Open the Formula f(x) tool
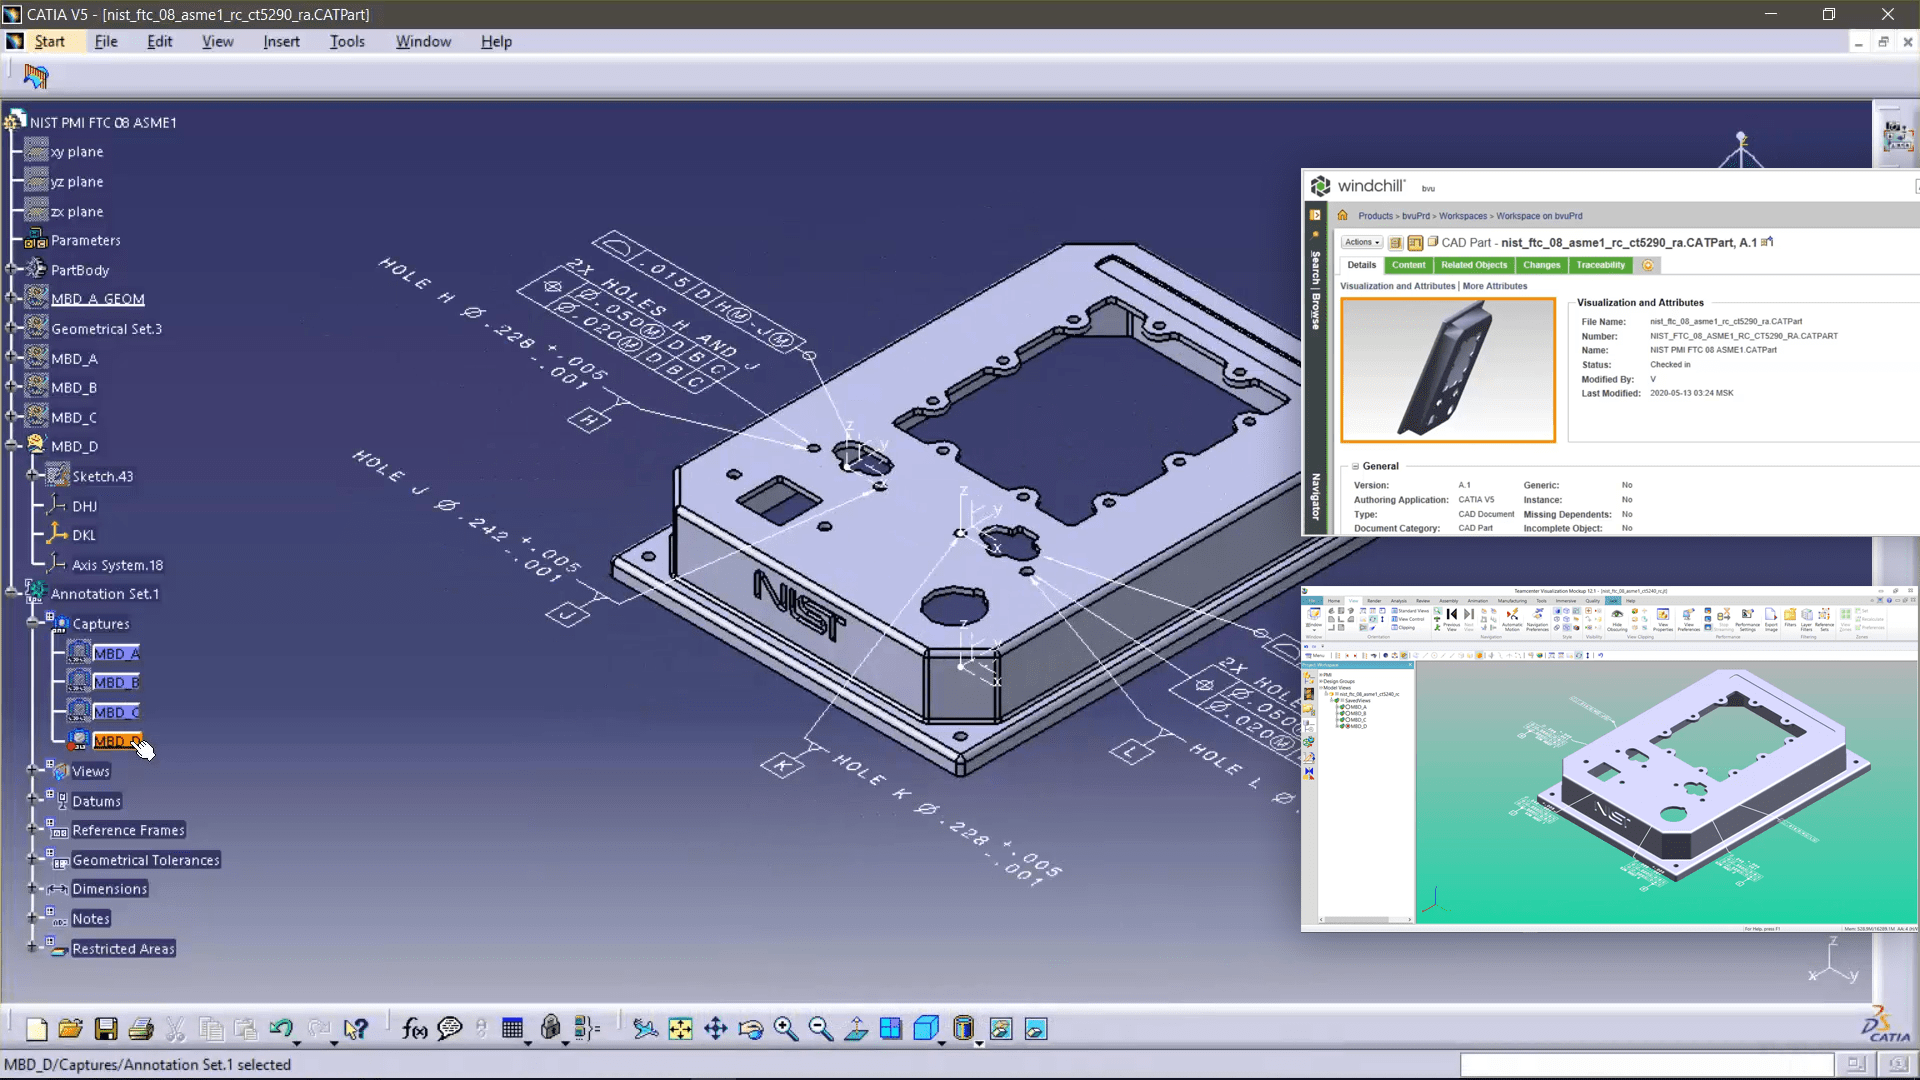 [413, 1028]
